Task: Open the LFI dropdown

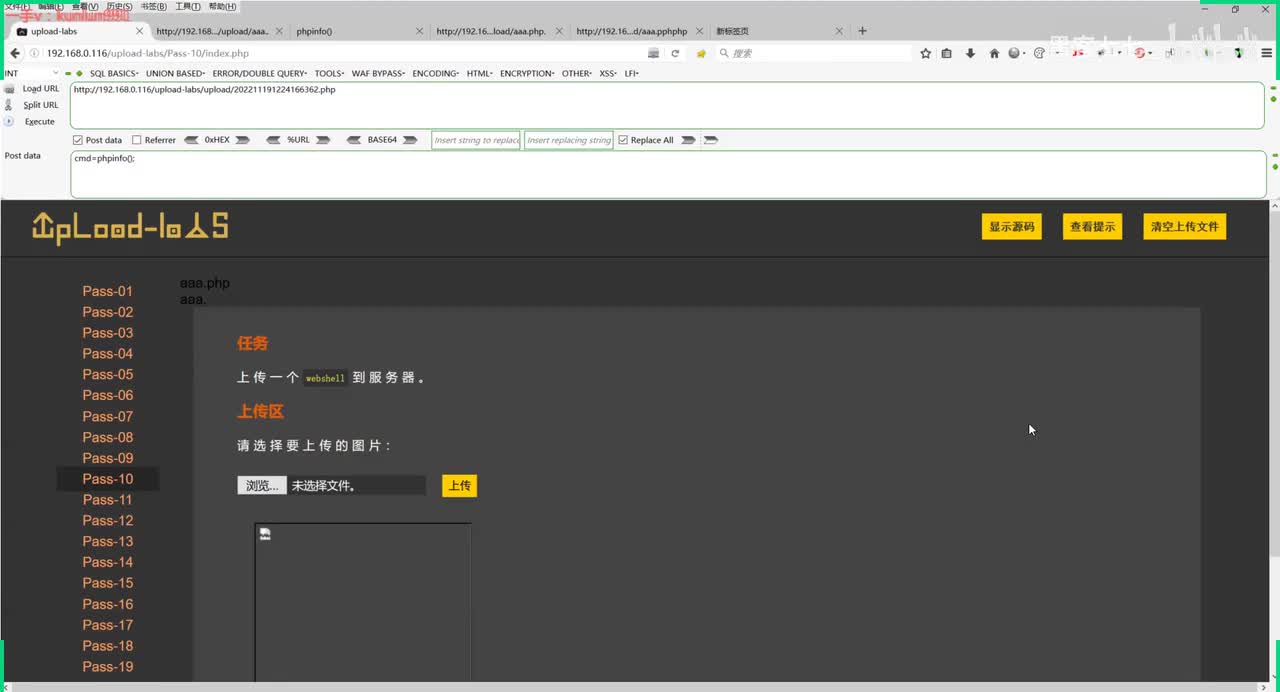Action: (632, 73)
